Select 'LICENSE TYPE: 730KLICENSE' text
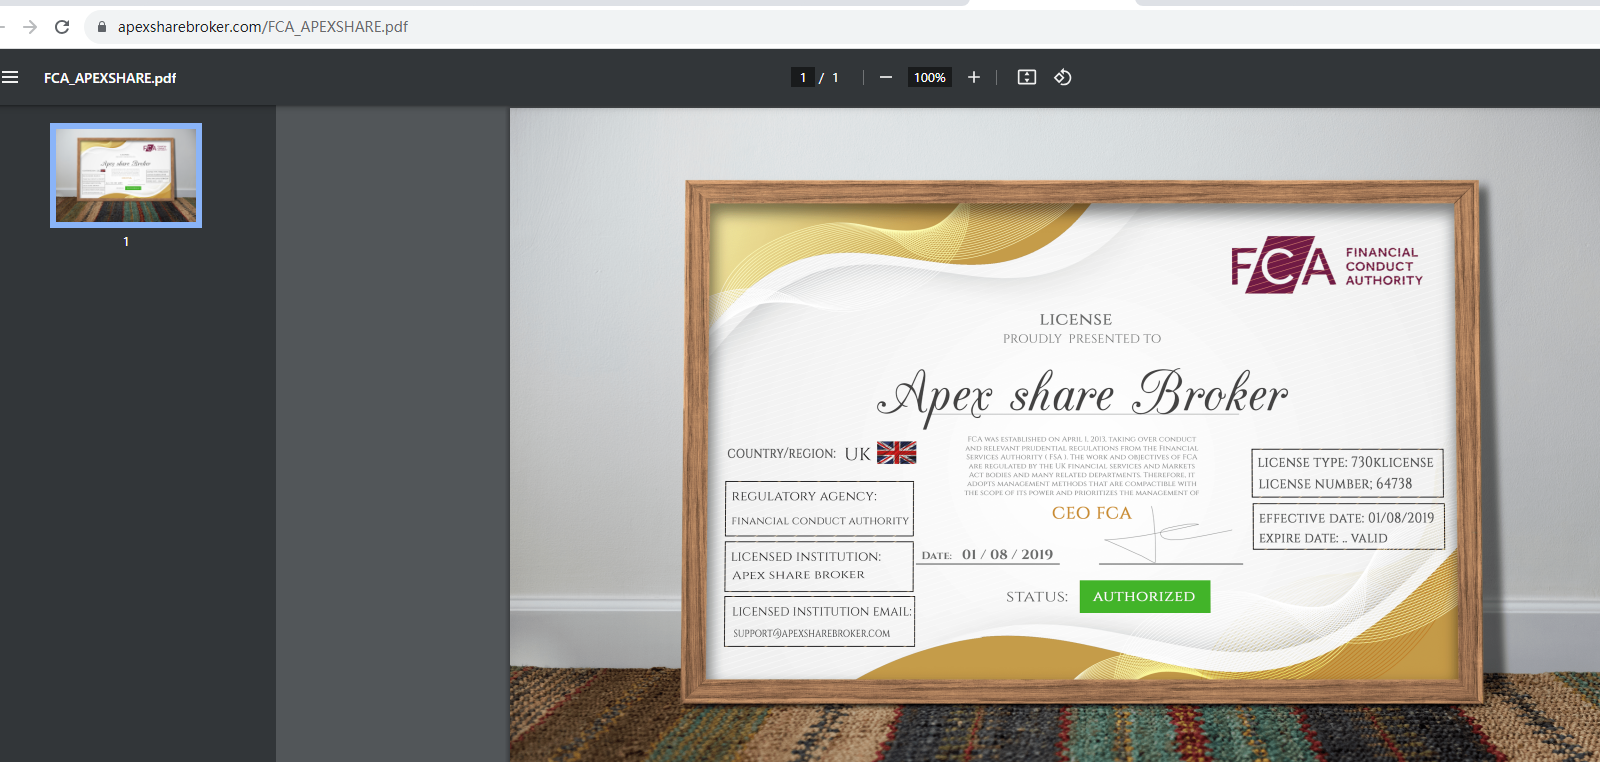1600x762 pixels. pyautogui.click(x=1346, y=462)
